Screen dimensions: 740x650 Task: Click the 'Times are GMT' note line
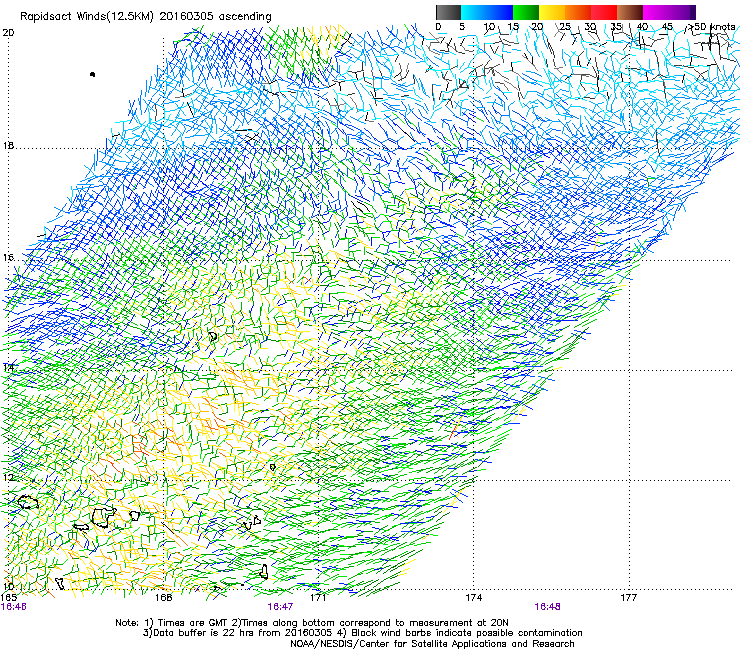tap(312, 623)
